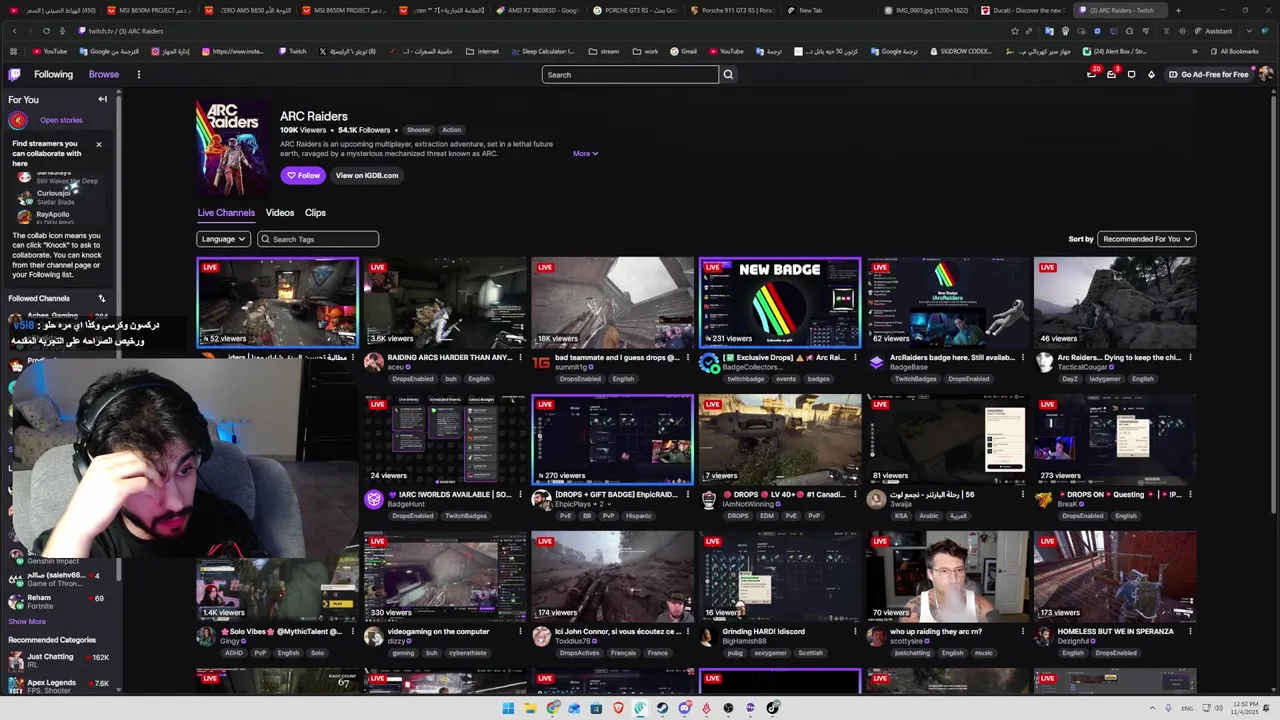Open BadgeHunt channel avatar
The height and width of the screenshot is (720, 1280).
[374, 499]
